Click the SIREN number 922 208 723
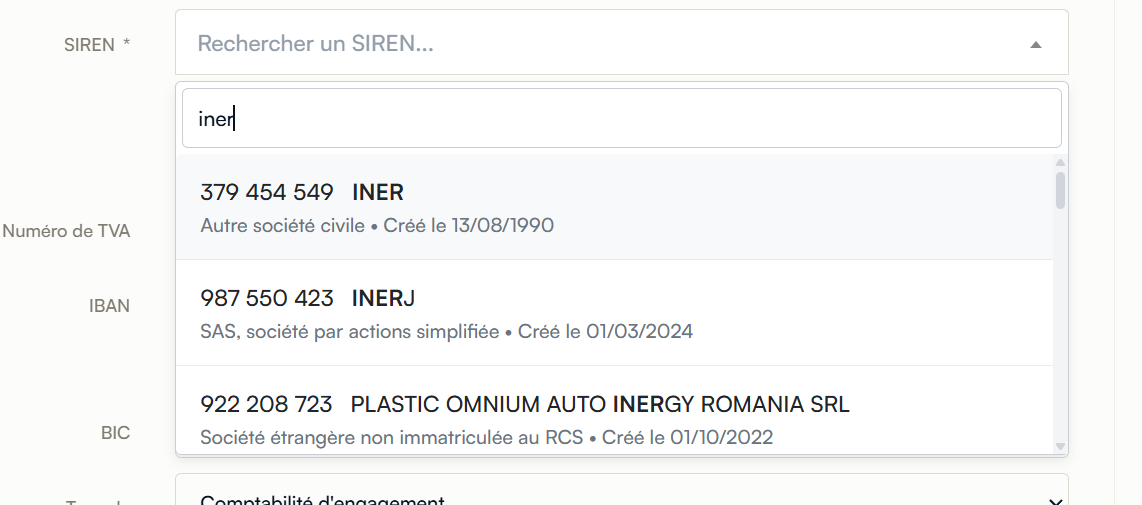Viewport: 1142px width, 505px height. coord(266,404)
